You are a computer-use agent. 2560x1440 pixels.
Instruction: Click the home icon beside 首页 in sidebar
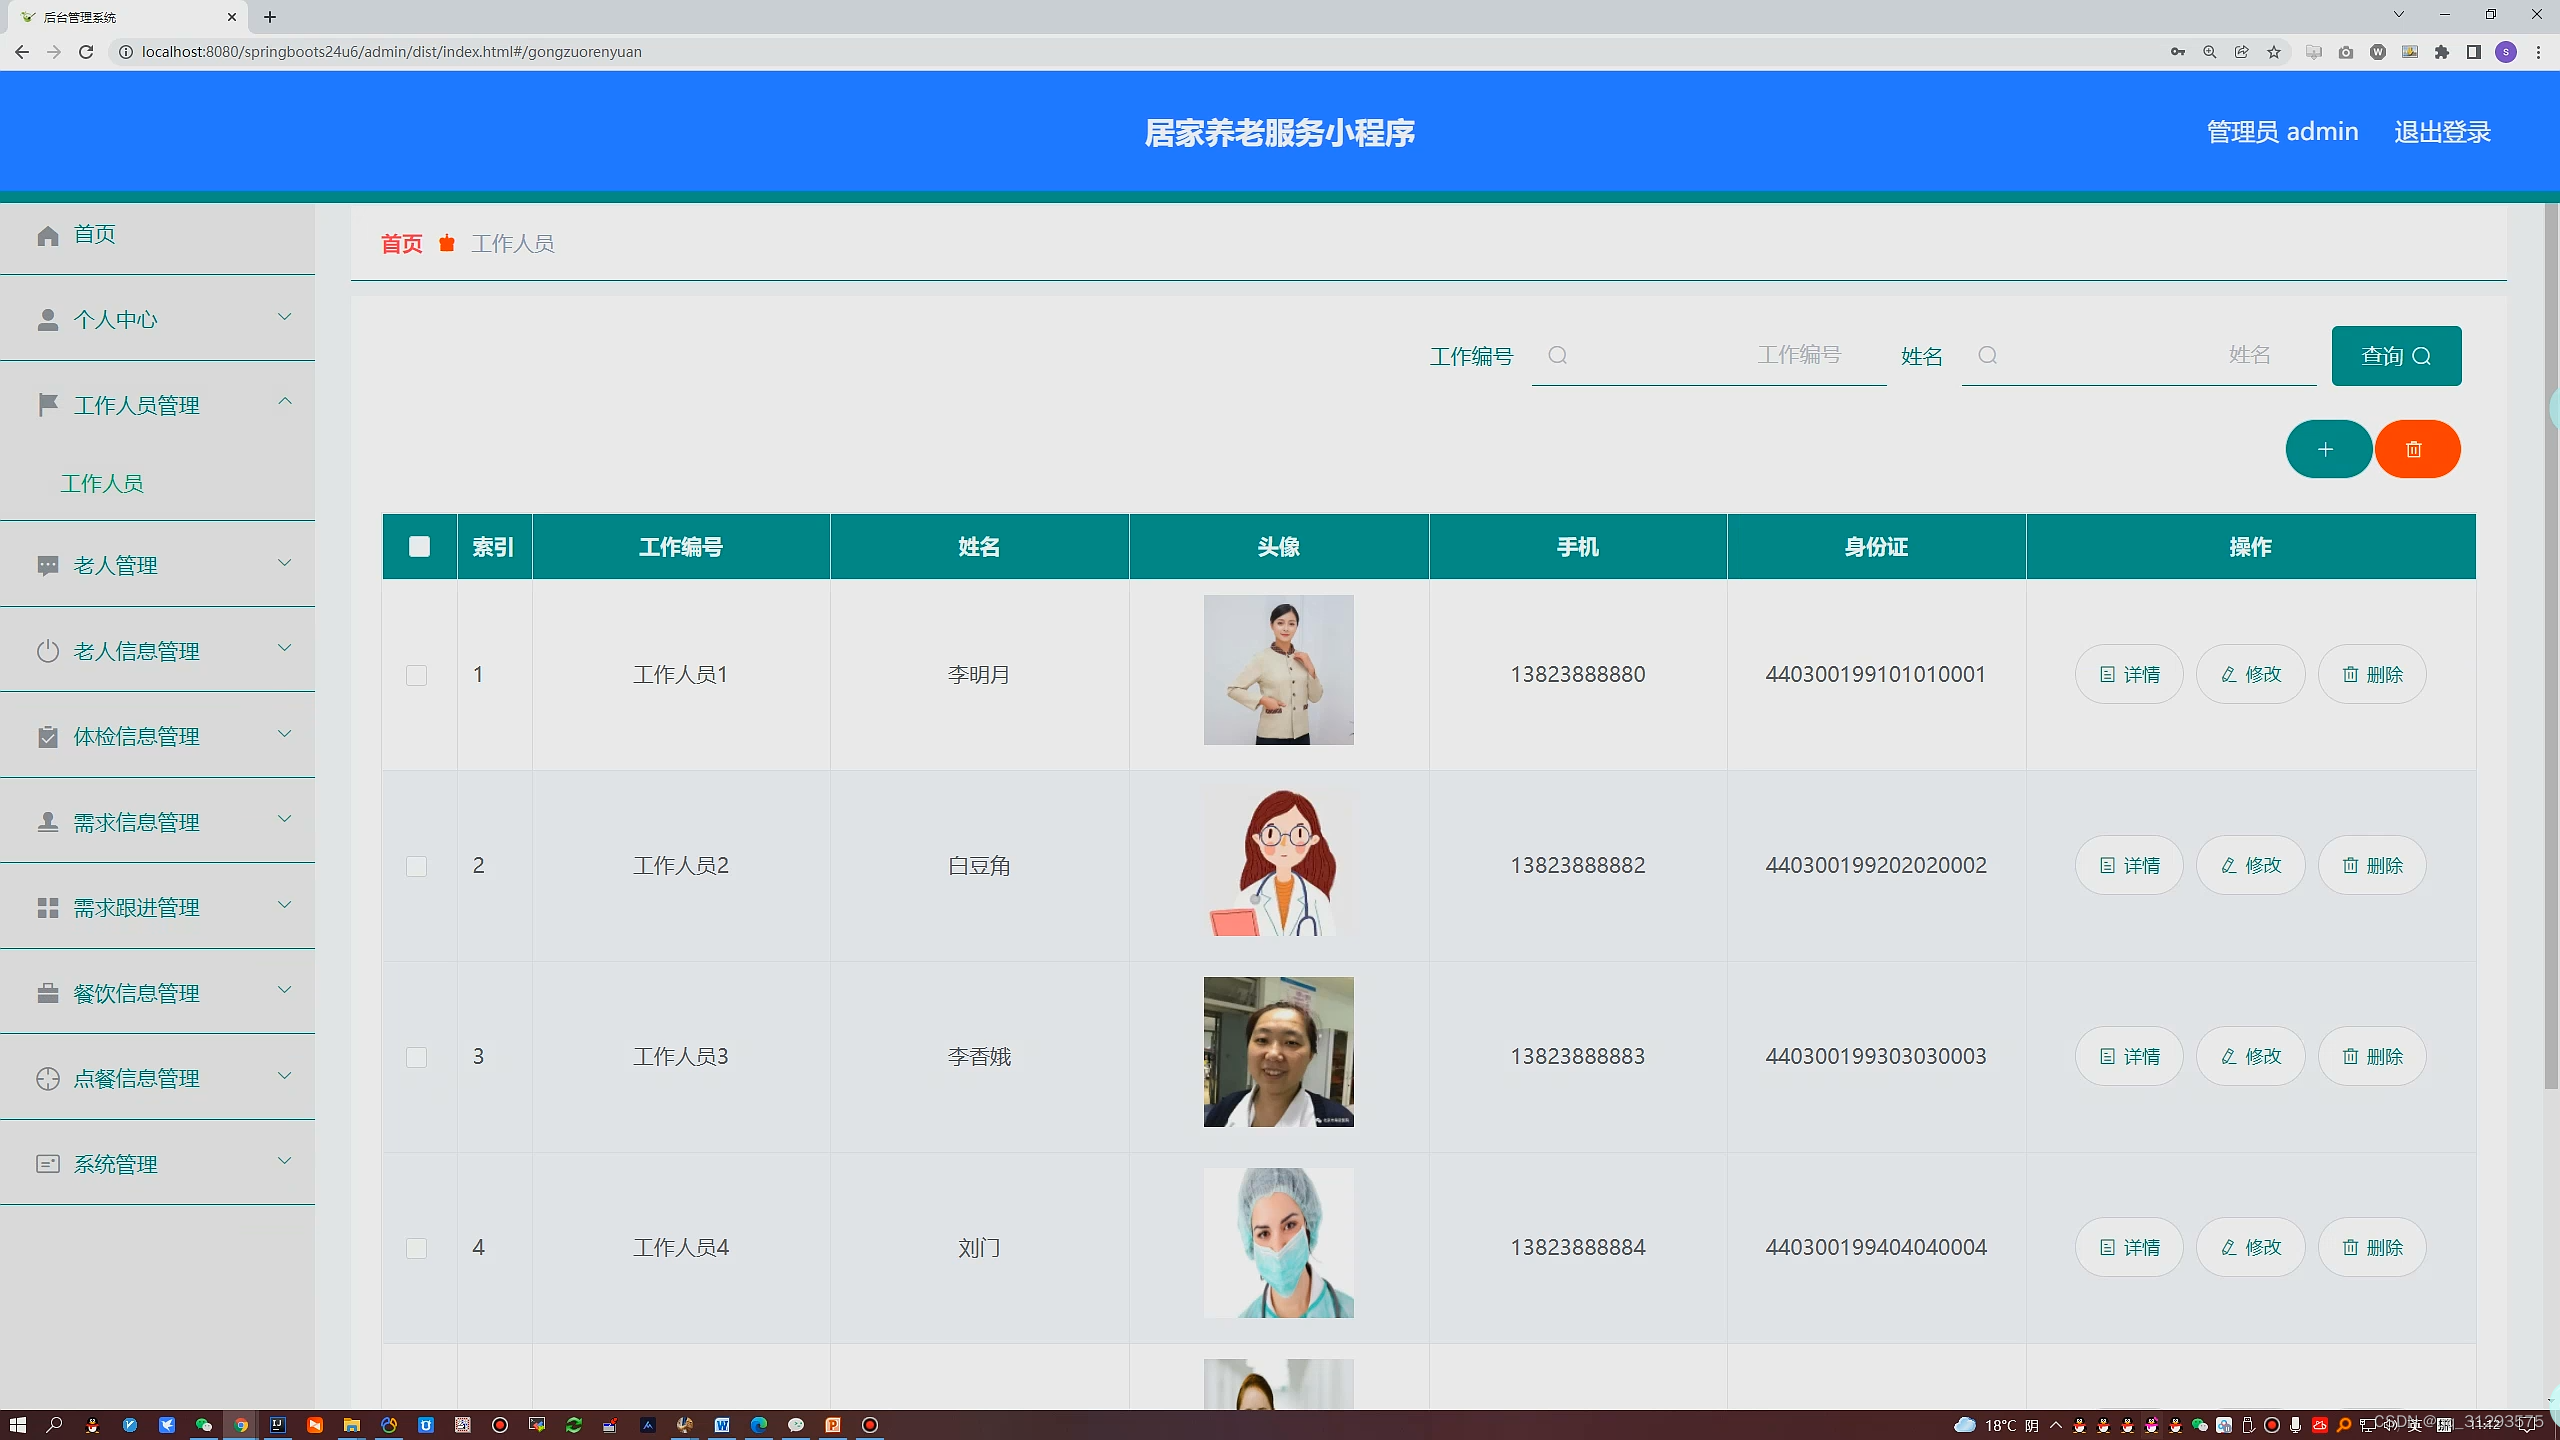47,235
